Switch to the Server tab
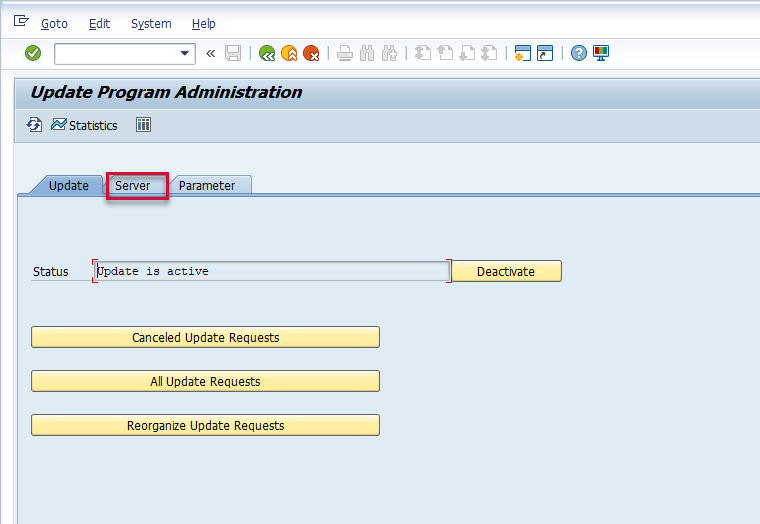 pos(133,186)
